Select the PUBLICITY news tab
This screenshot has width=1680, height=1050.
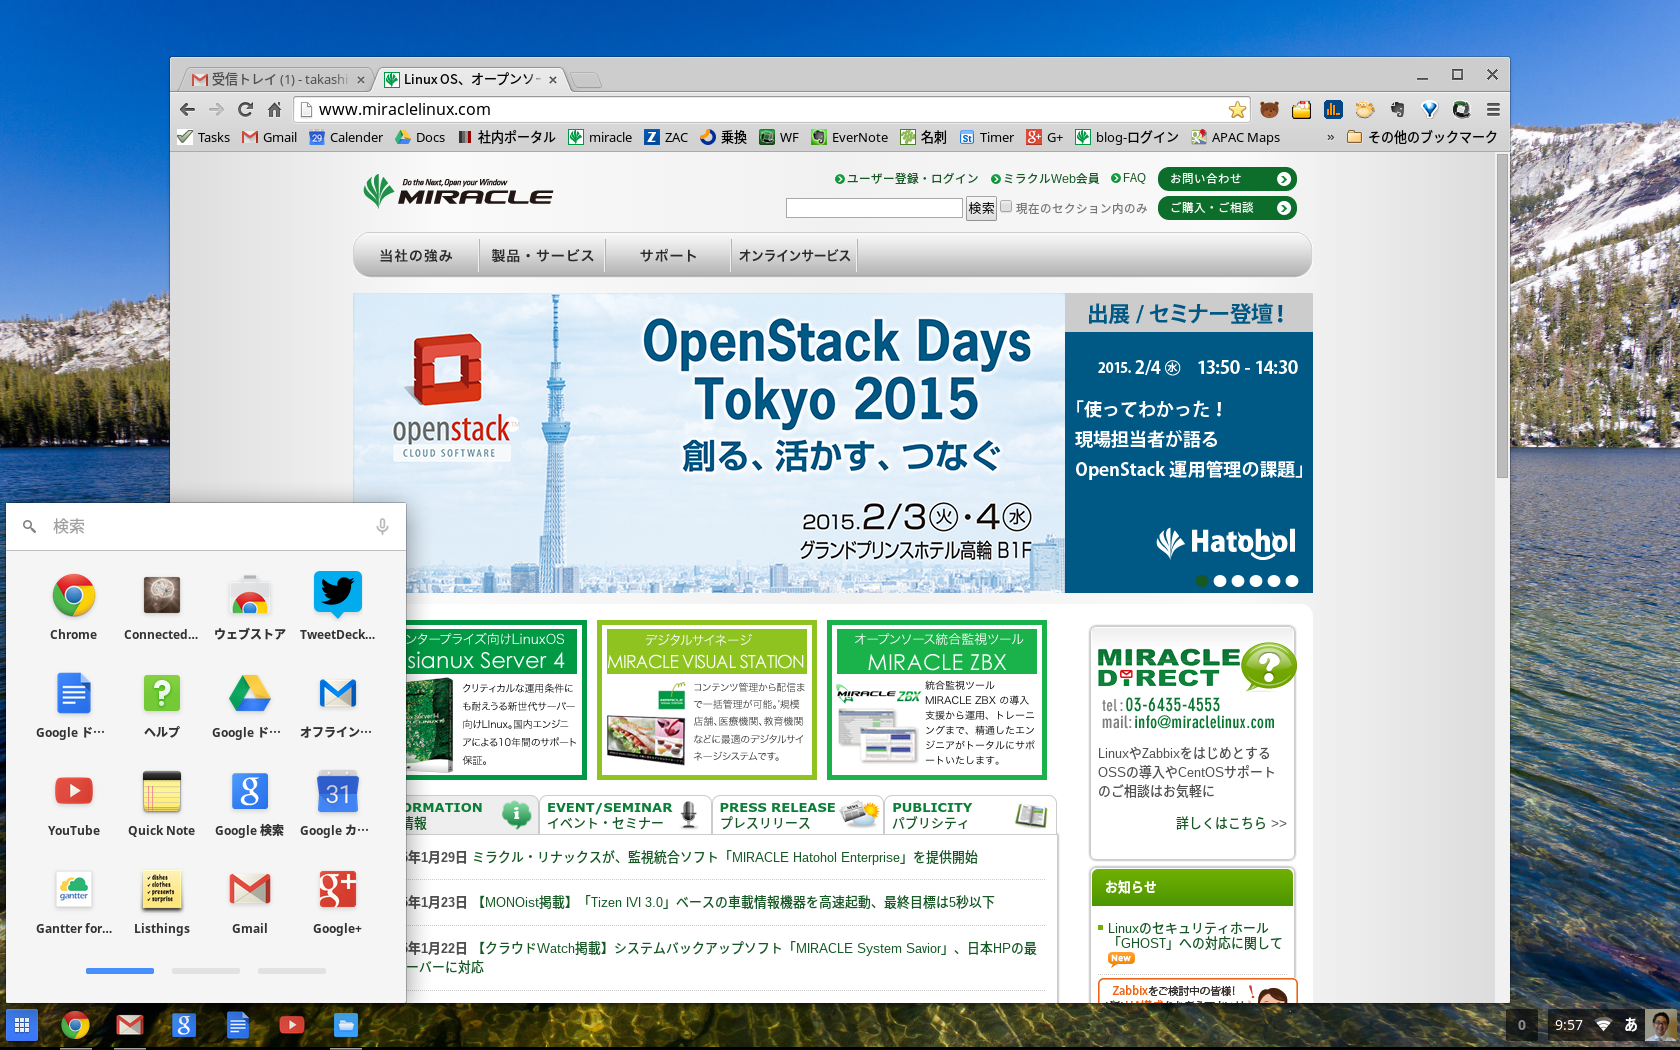tap(971, 815)
